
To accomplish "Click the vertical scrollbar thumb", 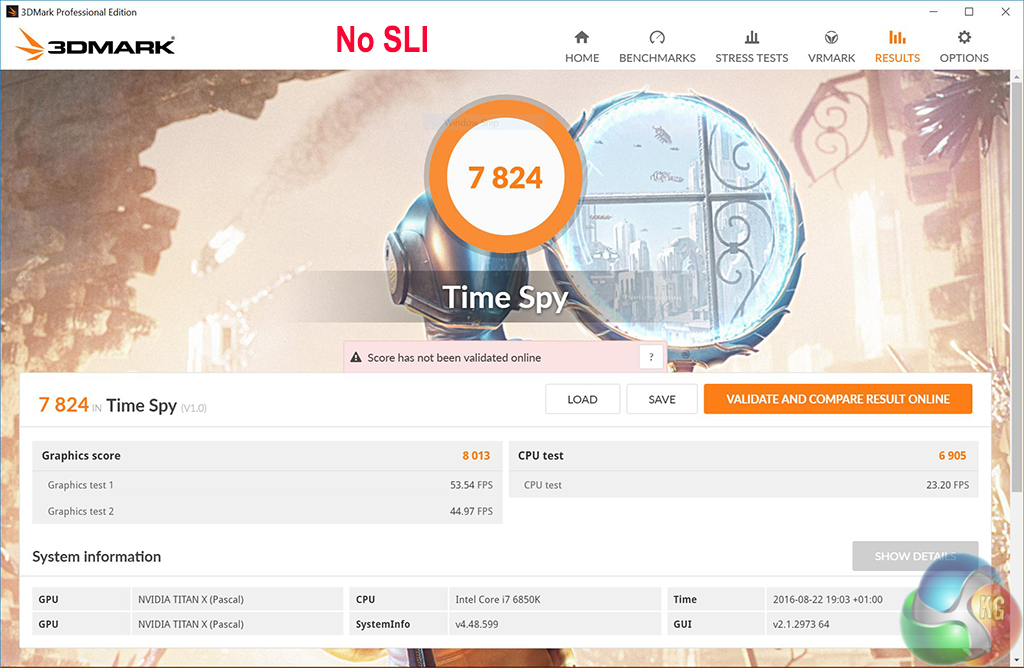I will click(1017, 287).
